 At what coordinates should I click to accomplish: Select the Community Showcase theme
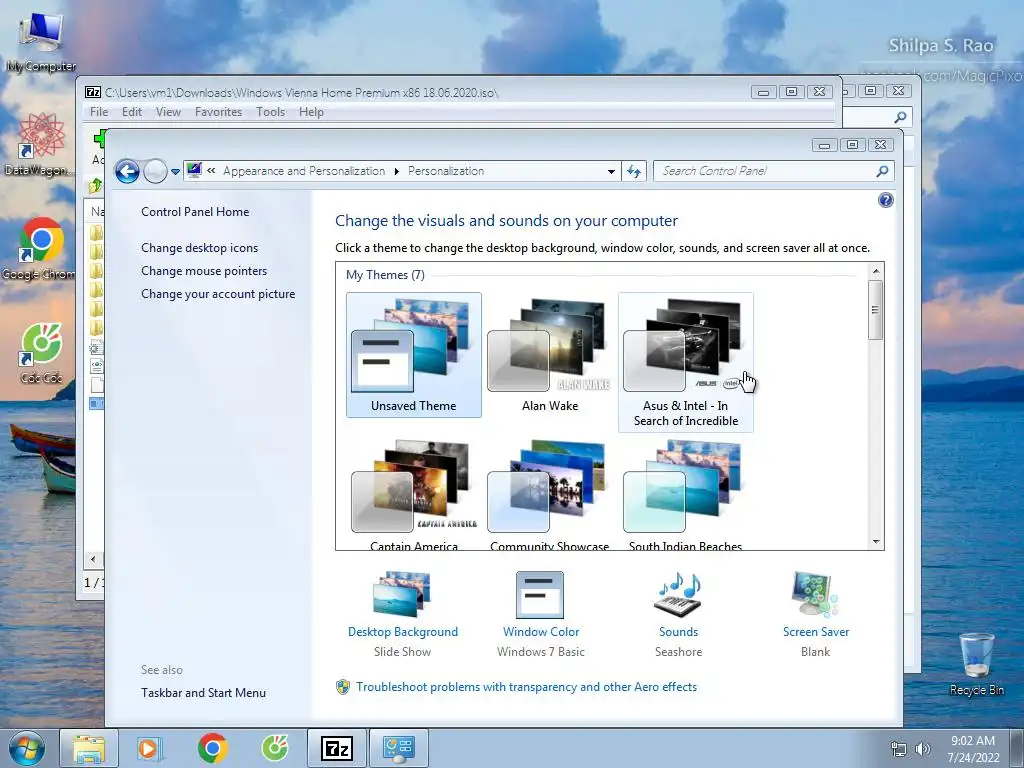click(x=549, y=494)
